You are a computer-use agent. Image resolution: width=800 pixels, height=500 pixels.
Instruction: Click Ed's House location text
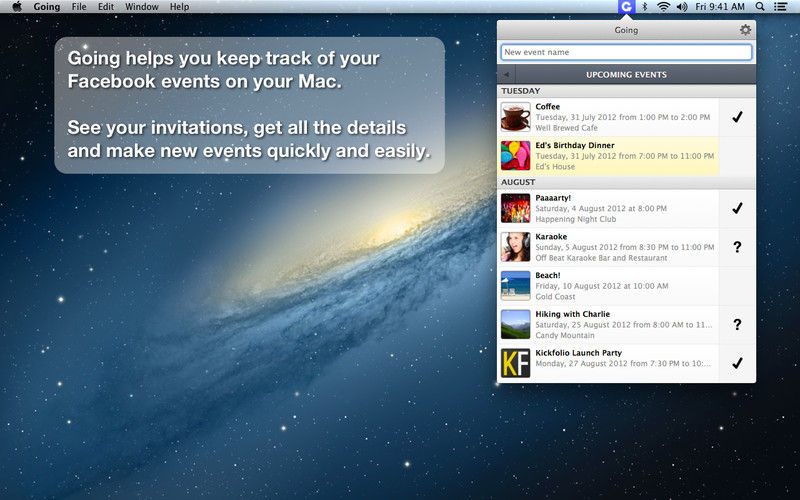pos(555,167)
